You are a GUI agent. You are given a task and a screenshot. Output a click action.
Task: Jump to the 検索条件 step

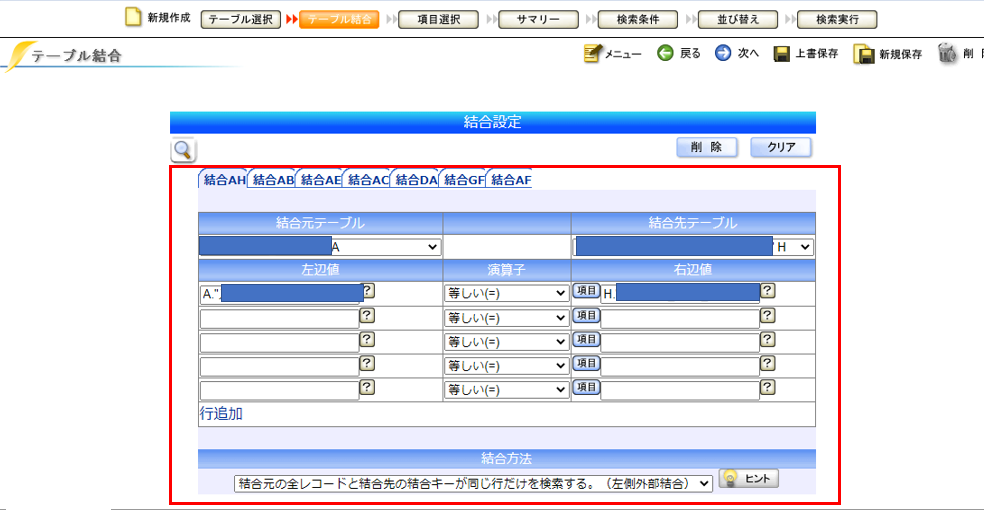click(x=638, y=19)
